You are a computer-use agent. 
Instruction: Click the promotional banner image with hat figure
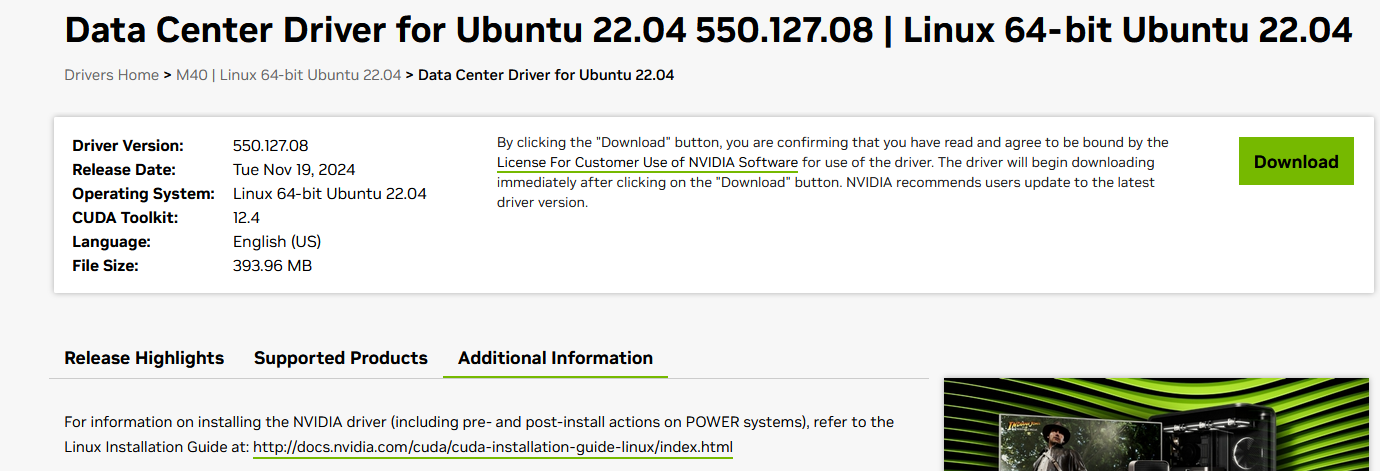(1156, 424)
